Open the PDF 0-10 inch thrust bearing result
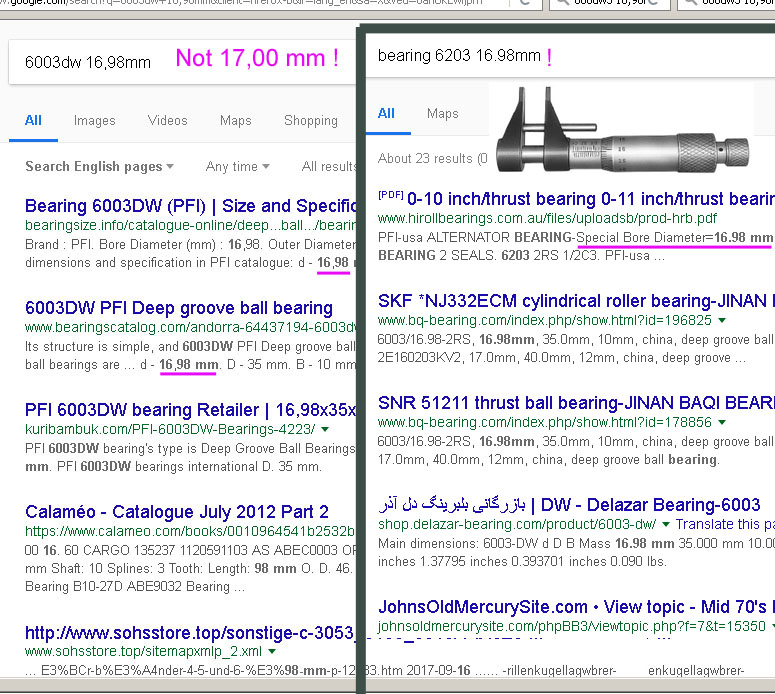Image resolution: width=775 pixels, height=694 pixels. 591,199
